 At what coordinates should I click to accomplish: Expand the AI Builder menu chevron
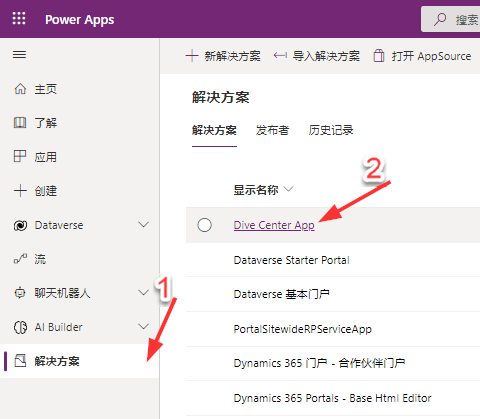coord(144,327)
